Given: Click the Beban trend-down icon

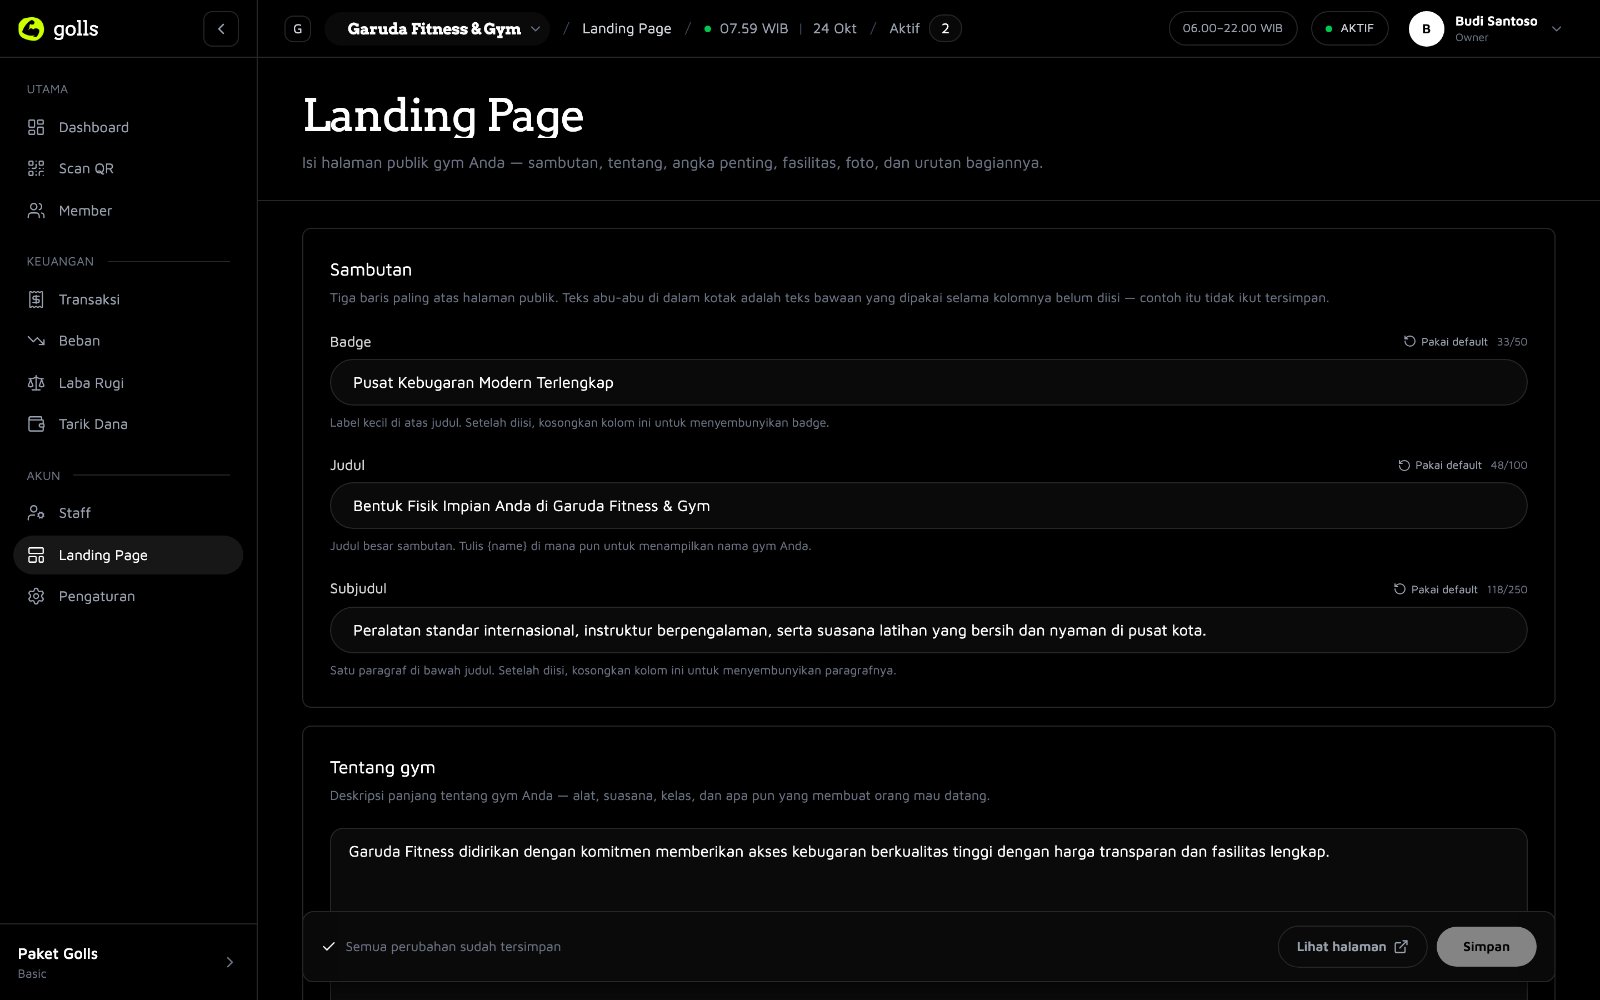Looking at the screenshot, I should coord(36,341).
